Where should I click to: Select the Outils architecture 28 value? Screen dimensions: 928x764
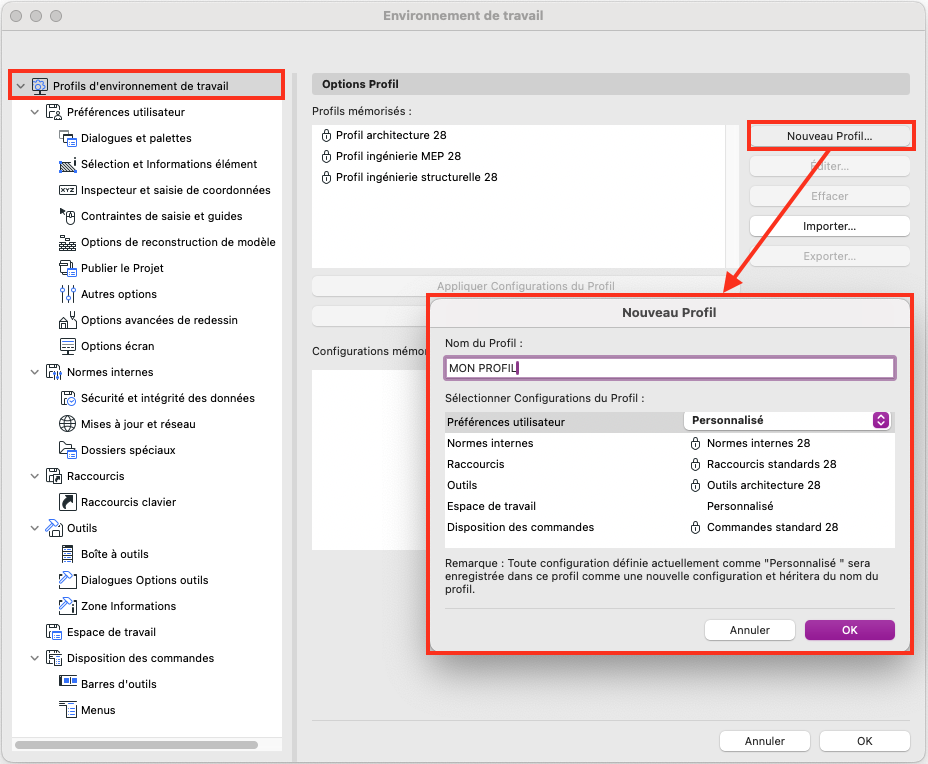(x=763, y=485)
